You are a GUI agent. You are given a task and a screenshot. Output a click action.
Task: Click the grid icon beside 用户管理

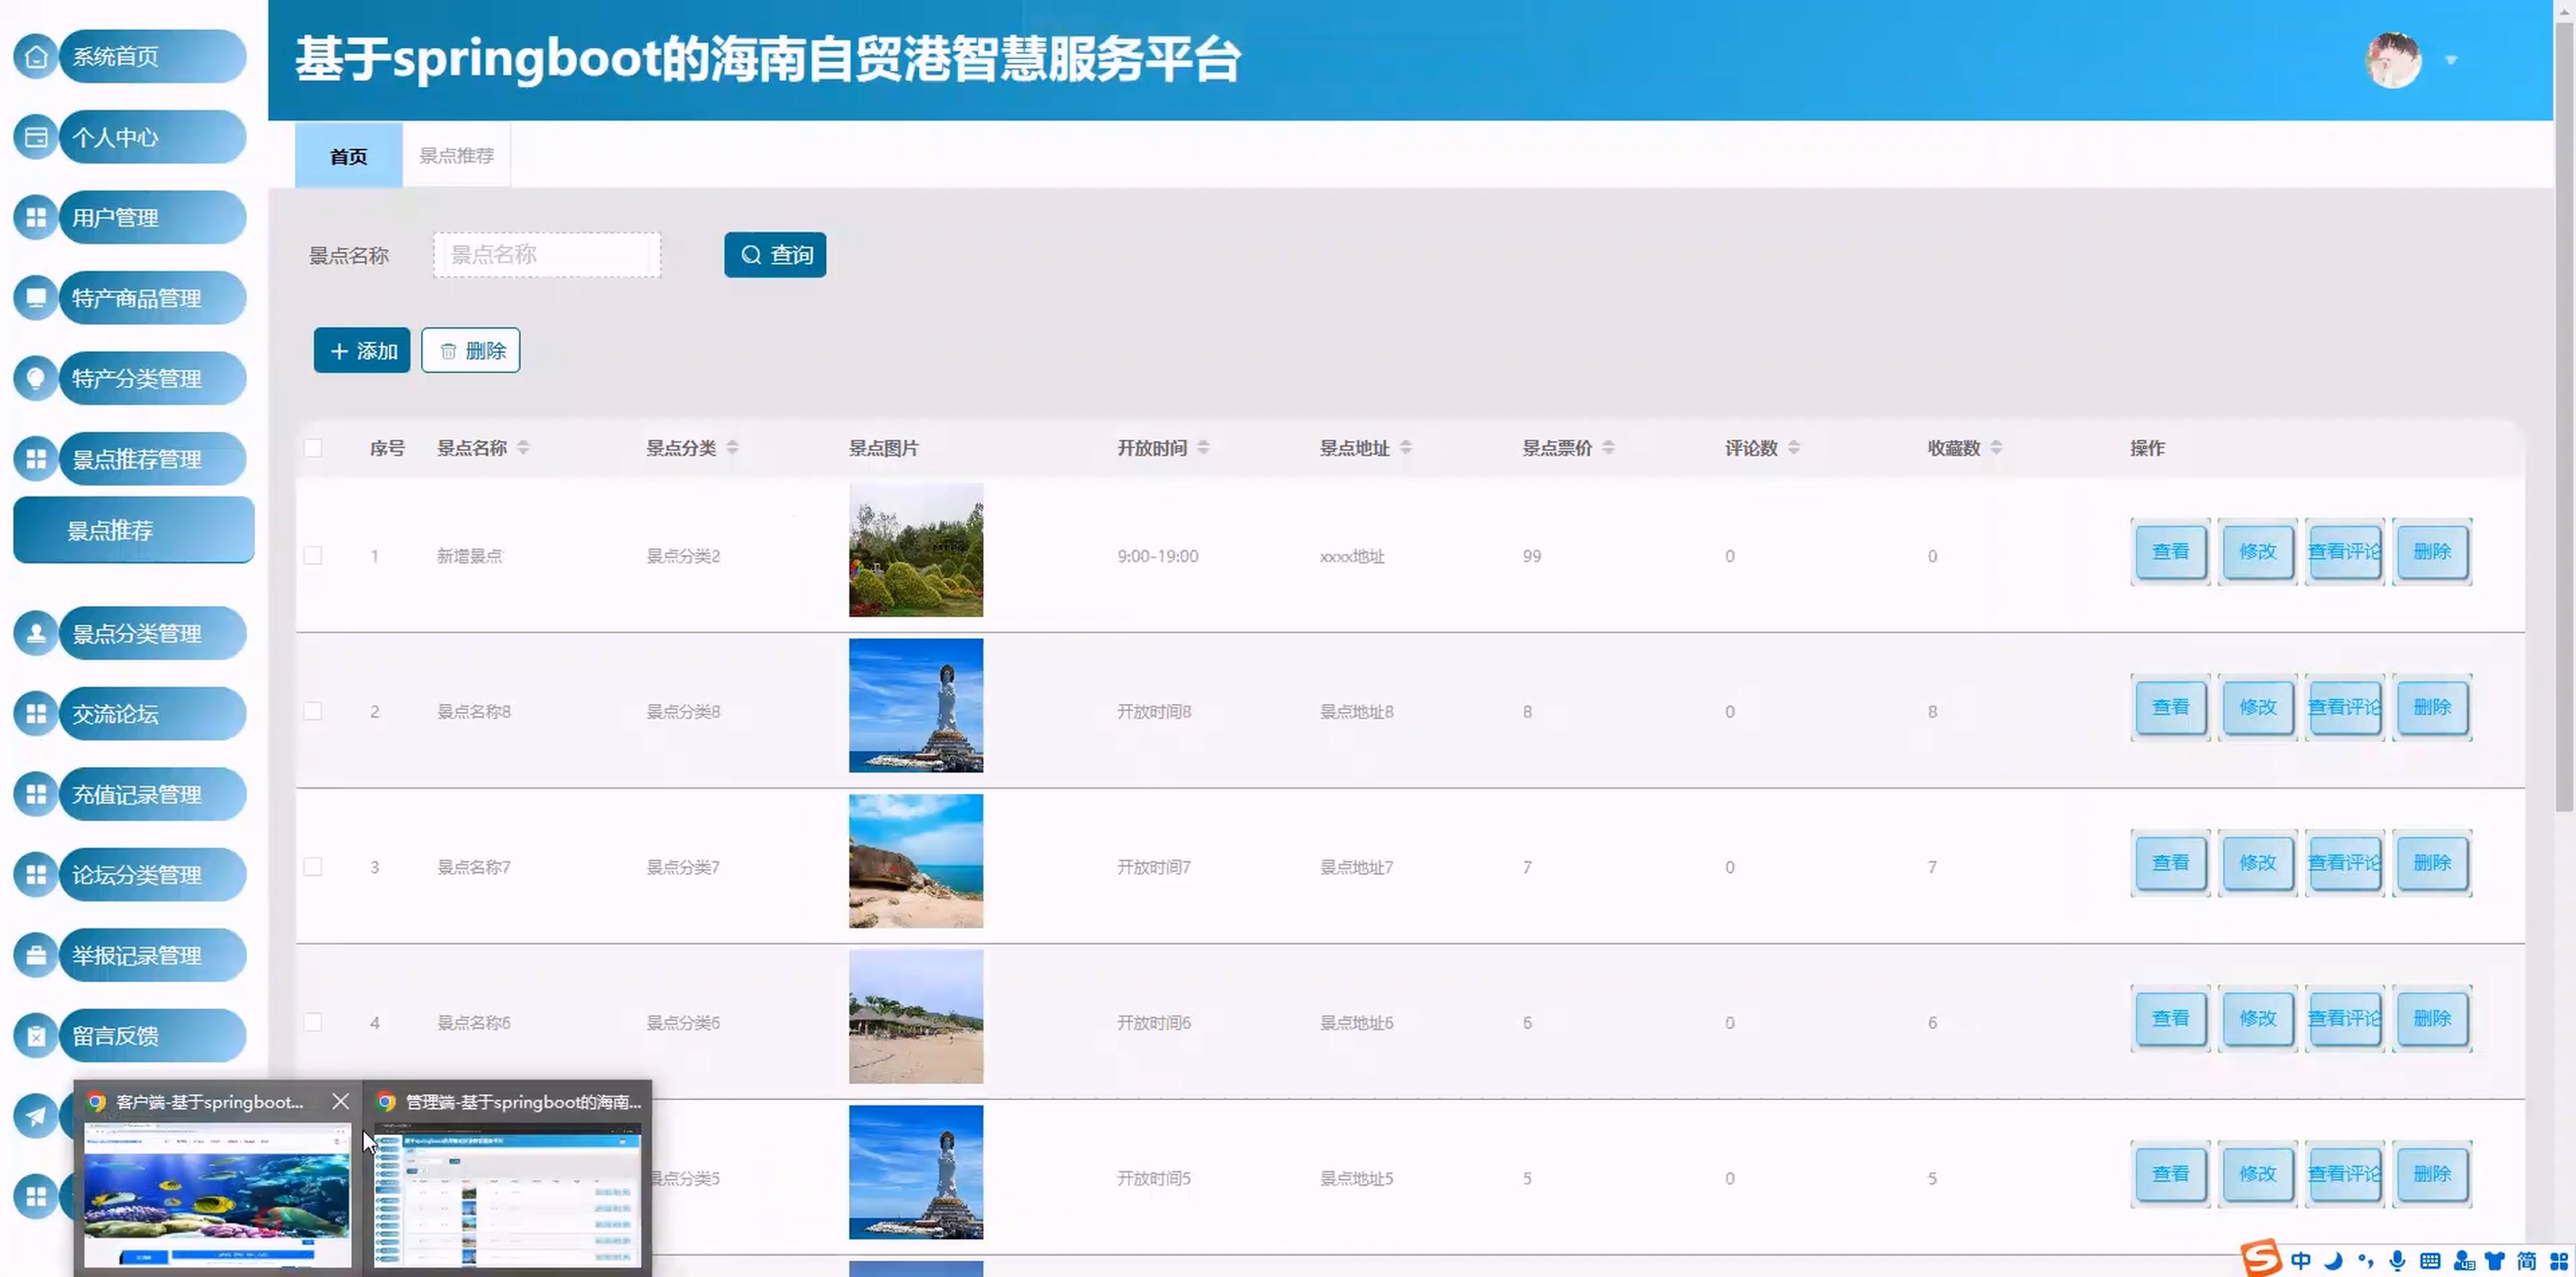pyautogui.click(x=36, y=218)
